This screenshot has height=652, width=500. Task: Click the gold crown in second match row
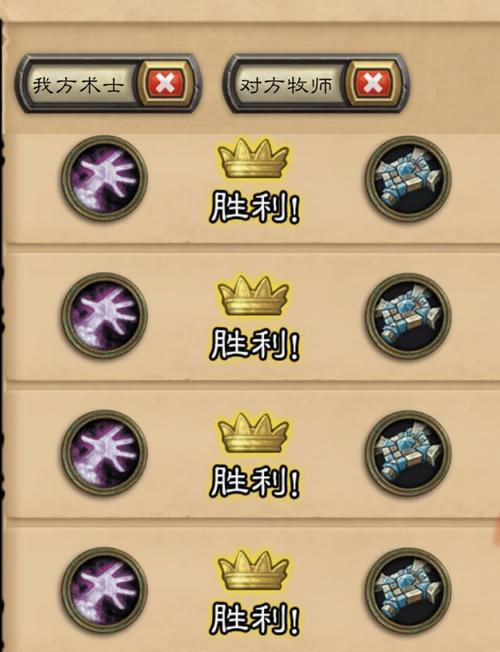253,296
